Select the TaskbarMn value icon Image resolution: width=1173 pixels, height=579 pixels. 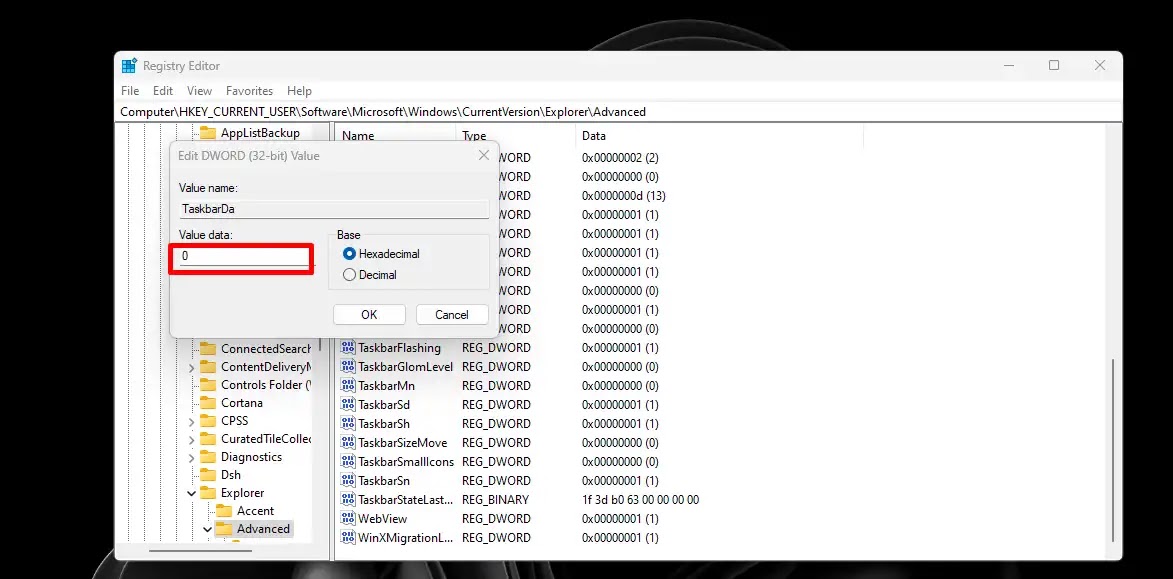tap(347, 386)
